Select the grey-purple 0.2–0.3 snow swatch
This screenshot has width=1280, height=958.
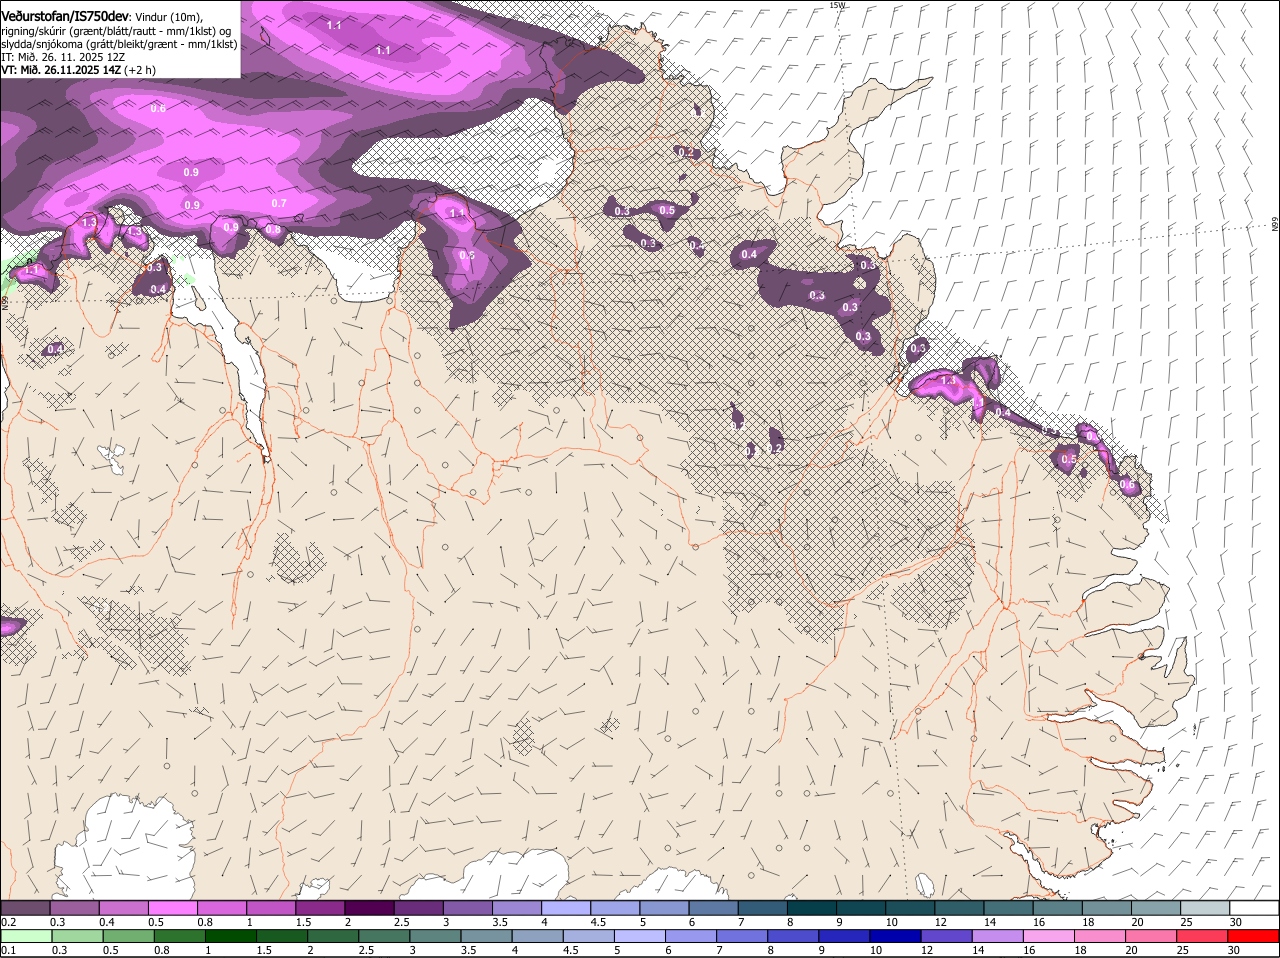tap(25, 908)
